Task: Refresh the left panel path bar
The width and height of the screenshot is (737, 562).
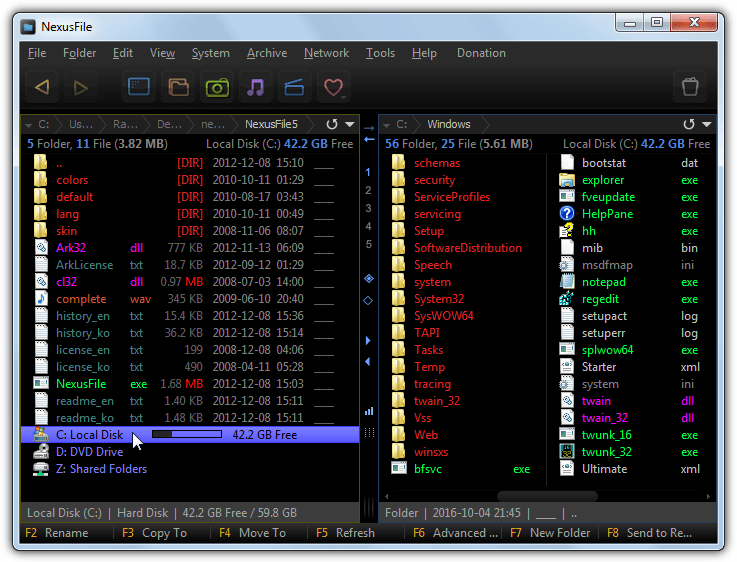Action: 332,124
